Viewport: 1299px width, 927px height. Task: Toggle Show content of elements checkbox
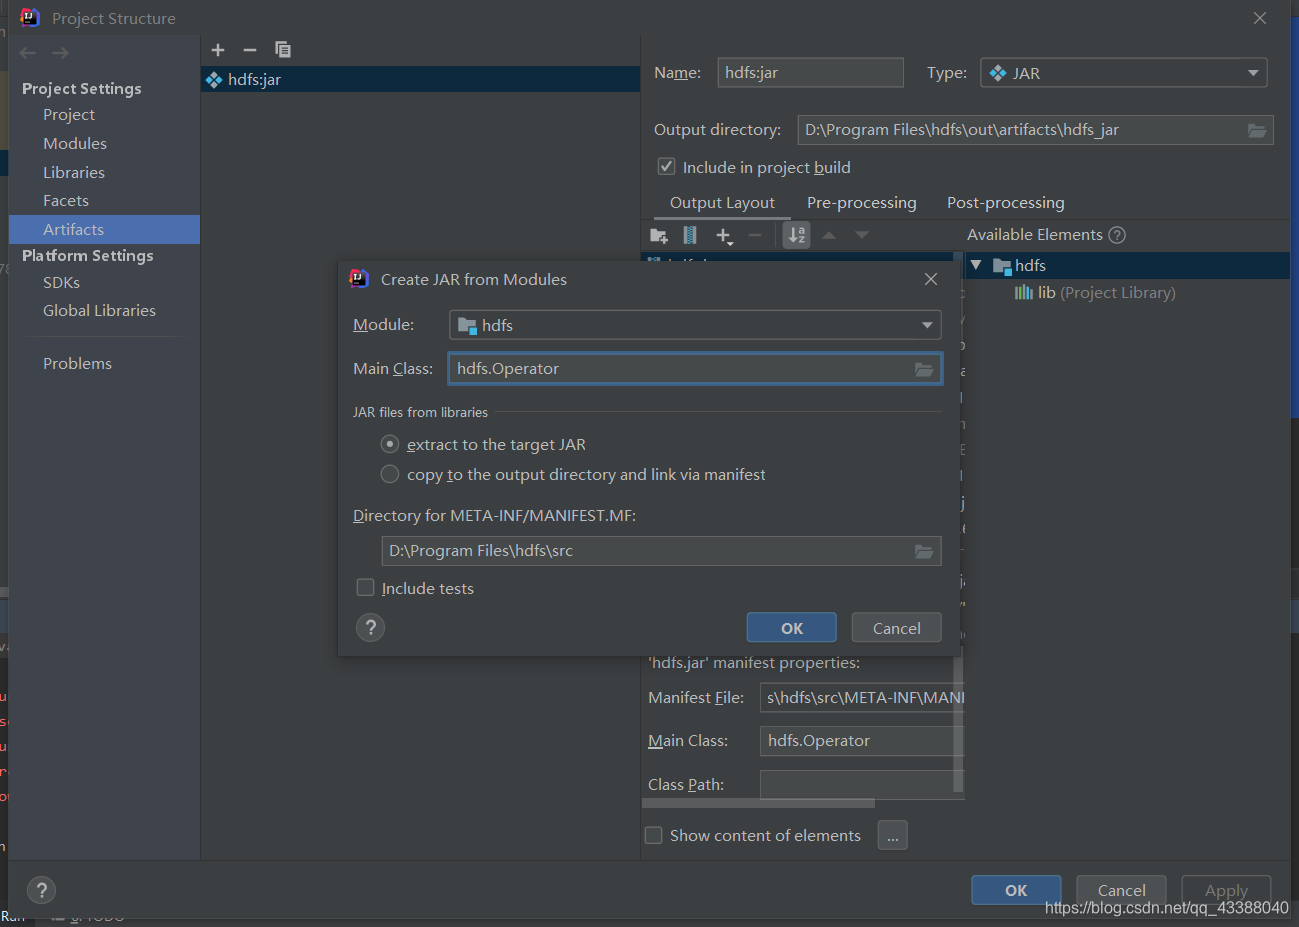pyautogui.click(x=654, y=835)
